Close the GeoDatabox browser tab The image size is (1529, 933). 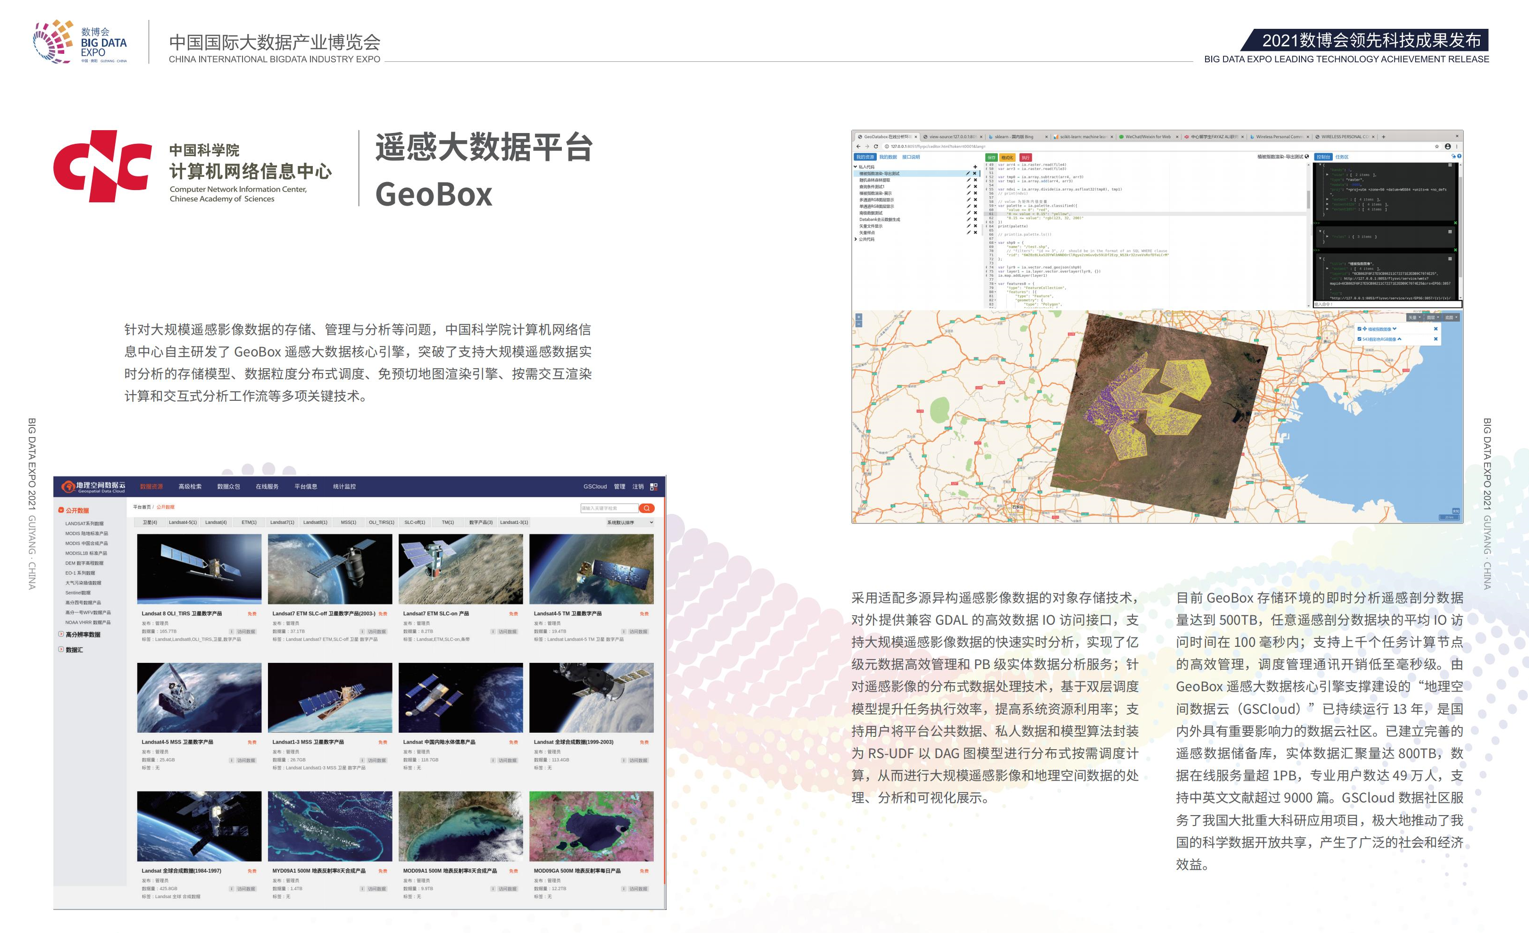[x=916, y=136]
